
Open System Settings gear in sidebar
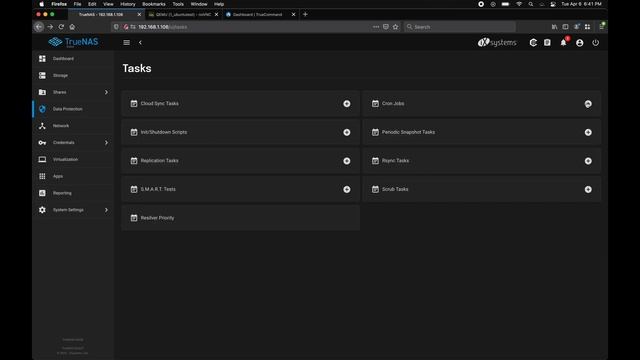(42, 210)
